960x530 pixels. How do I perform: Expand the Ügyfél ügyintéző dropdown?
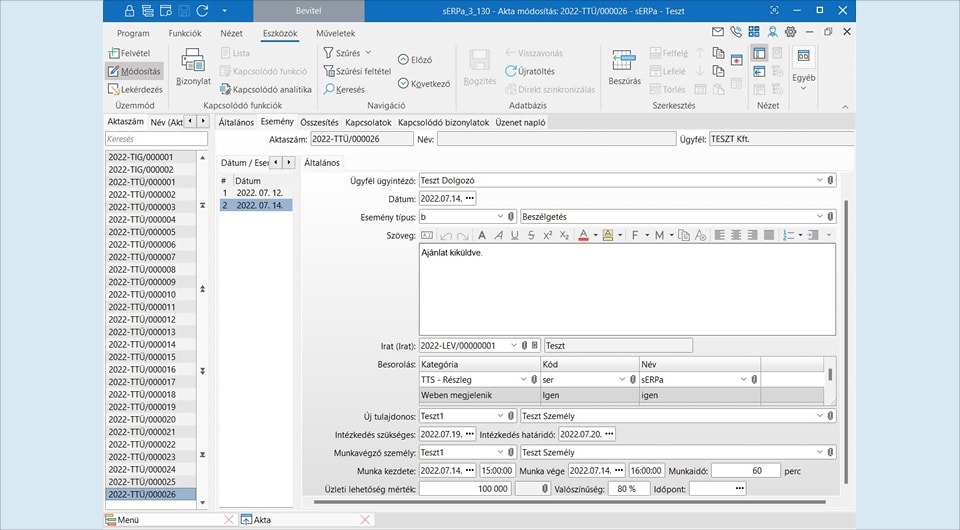click(x=819, y=180)
